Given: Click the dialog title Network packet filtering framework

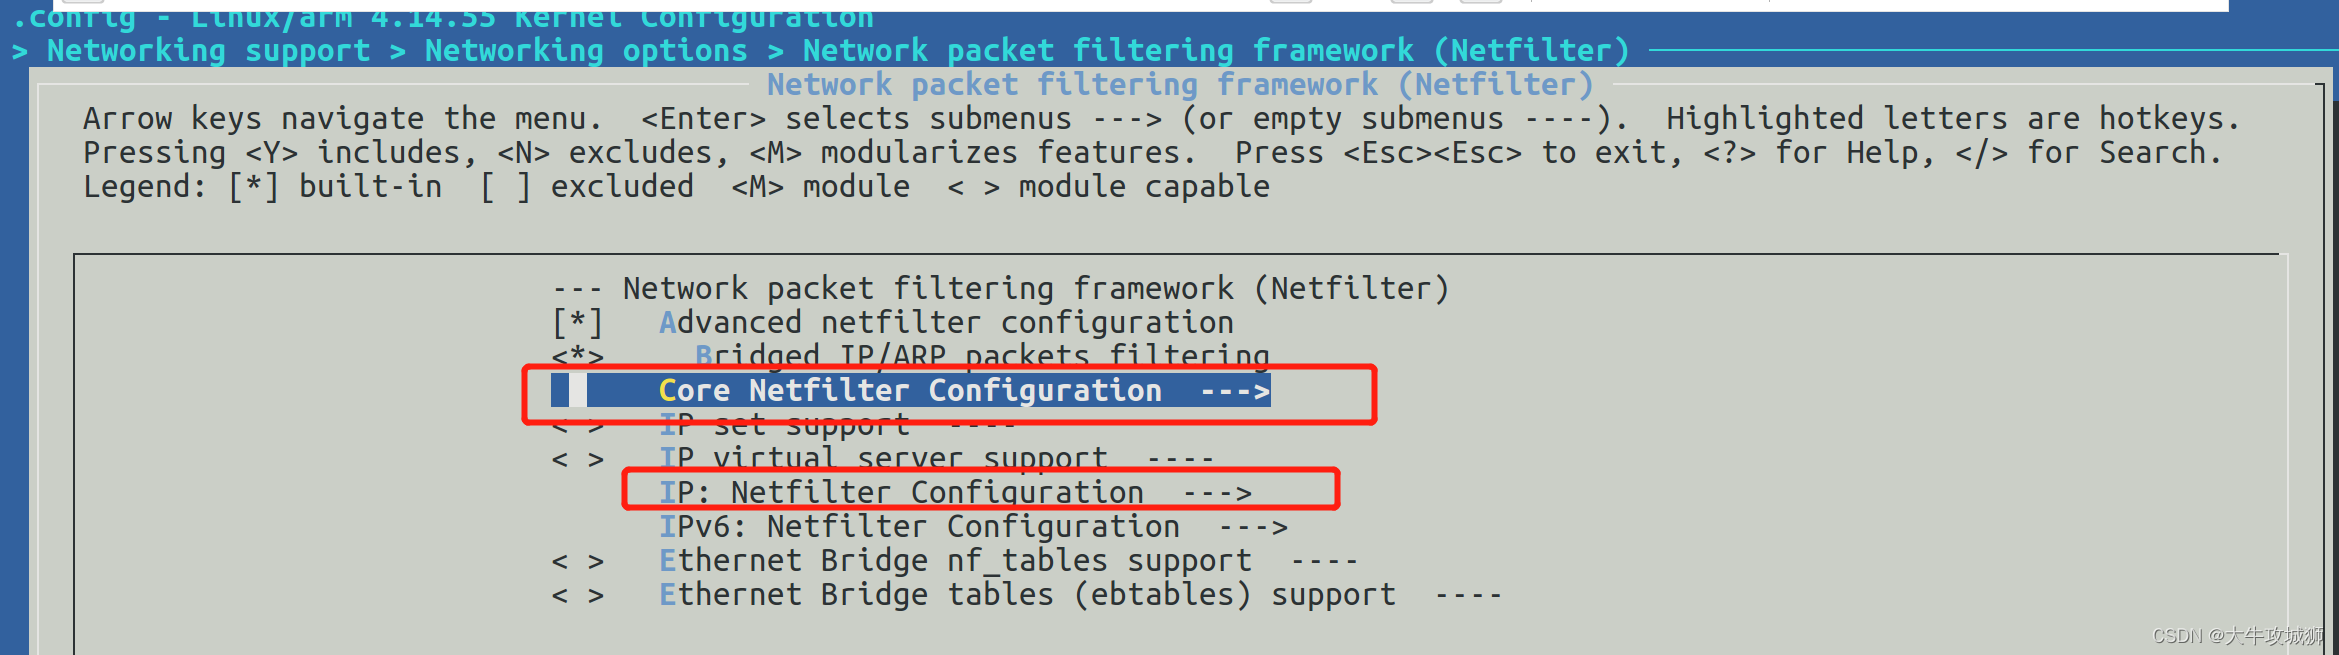Looking at the screenshot, I should coord(1180,84).
